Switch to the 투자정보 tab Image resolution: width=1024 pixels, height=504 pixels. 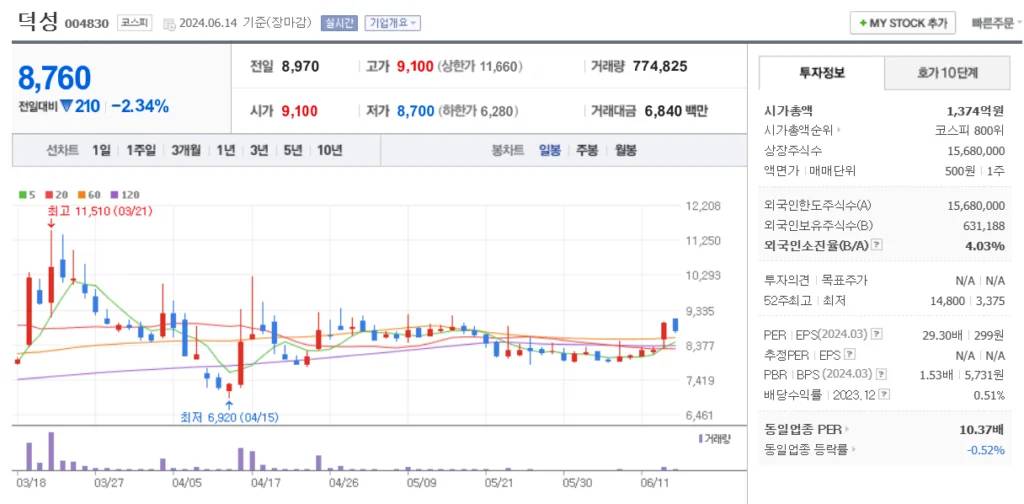click(x=822, y=72)
